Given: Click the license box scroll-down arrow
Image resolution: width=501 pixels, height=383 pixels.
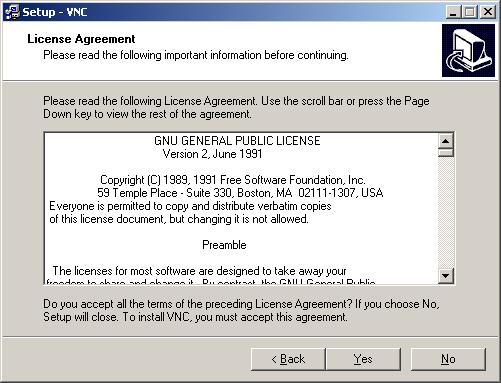Looking at the screenshot, I should 446,276.
